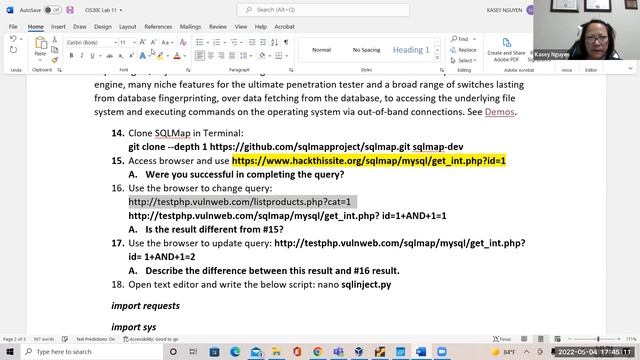The image size is (640, 360).
Task: Click the Clear All Formatting icon
Action: (x=183, y=42)
